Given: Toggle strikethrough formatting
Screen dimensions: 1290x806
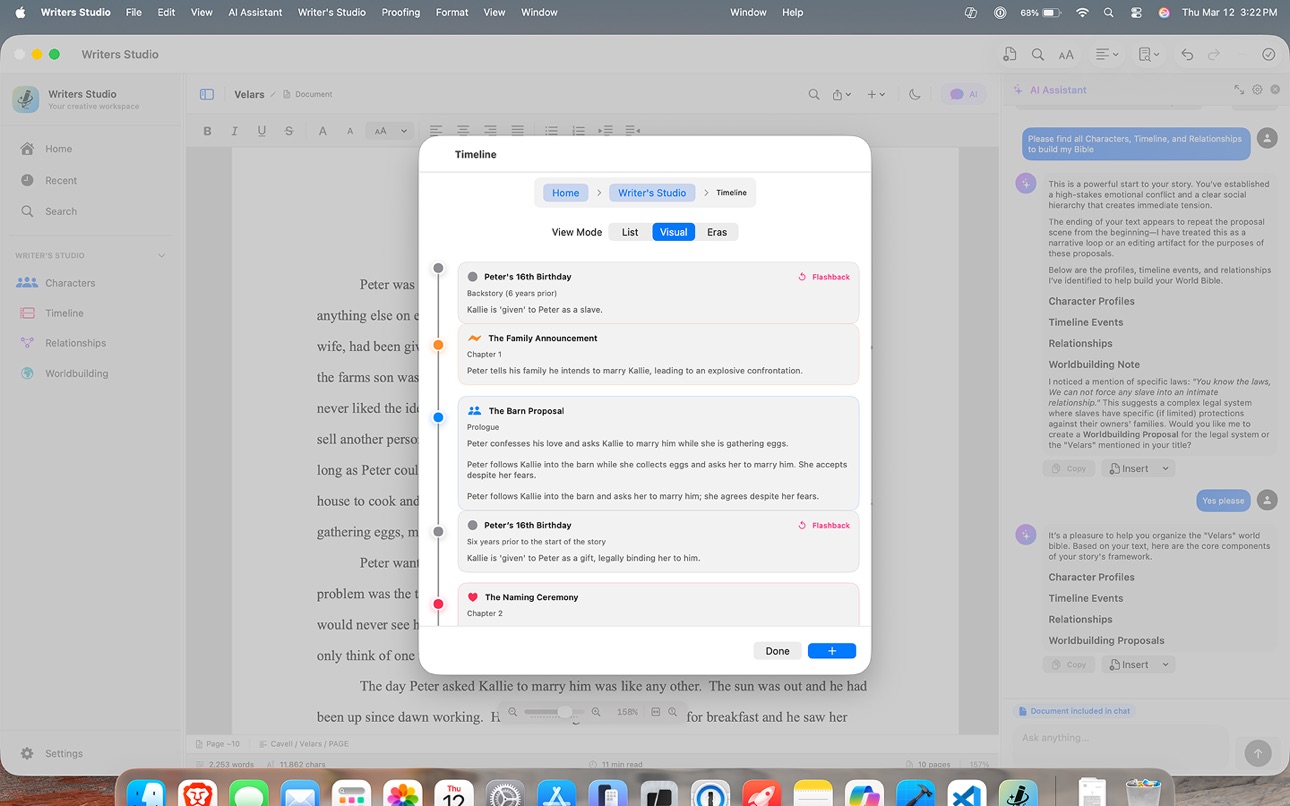Looking at the screenshot, I should 289,131.
